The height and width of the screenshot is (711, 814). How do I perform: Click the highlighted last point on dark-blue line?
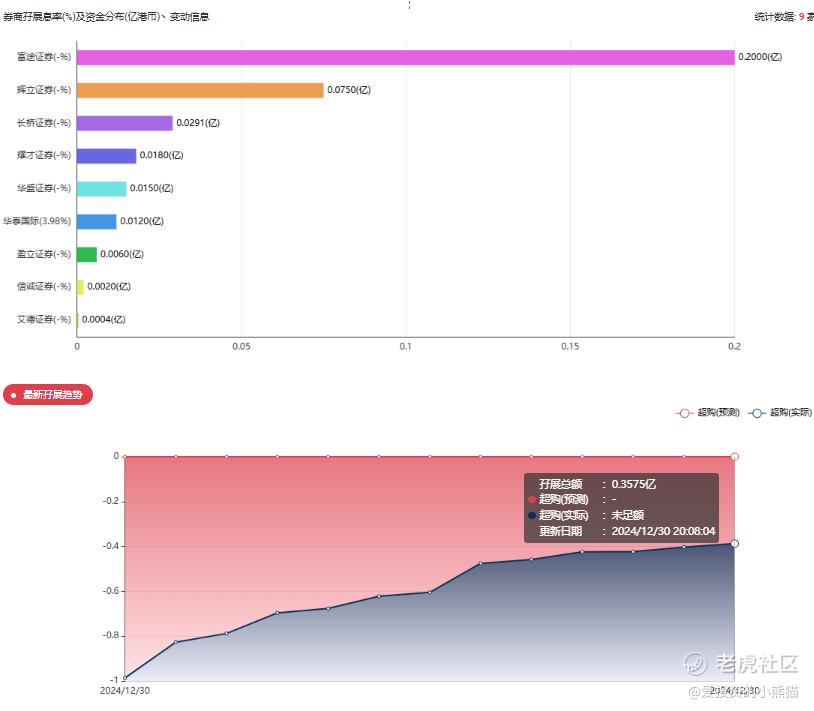coord(735,543)
